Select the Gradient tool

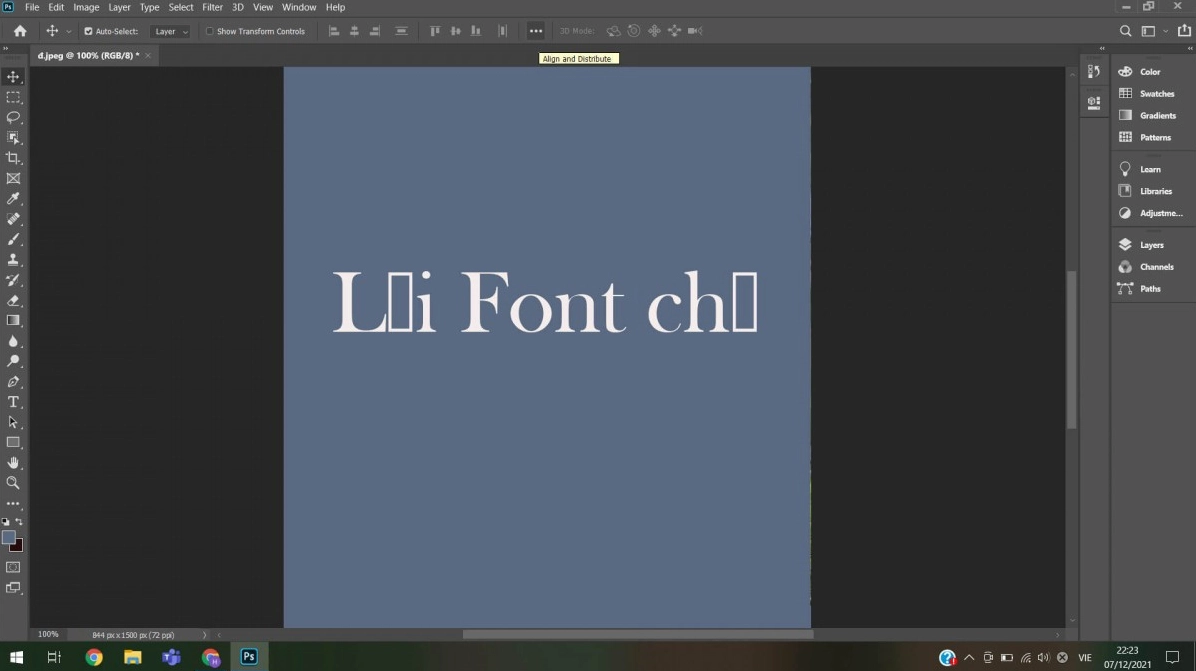coord(13,320)
